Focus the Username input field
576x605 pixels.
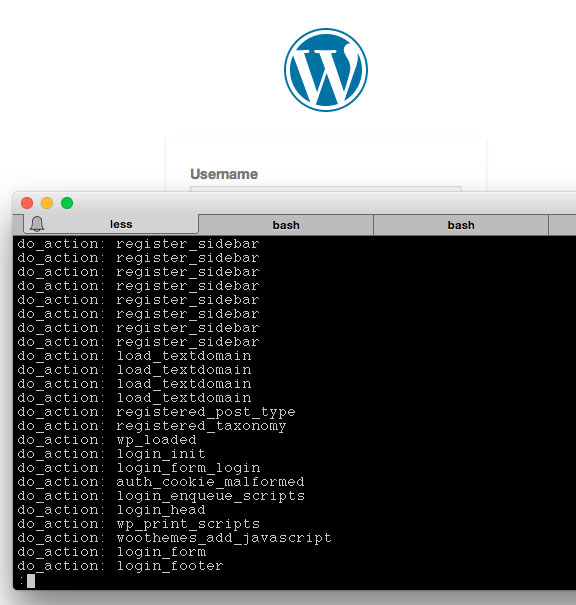point(326,189)
